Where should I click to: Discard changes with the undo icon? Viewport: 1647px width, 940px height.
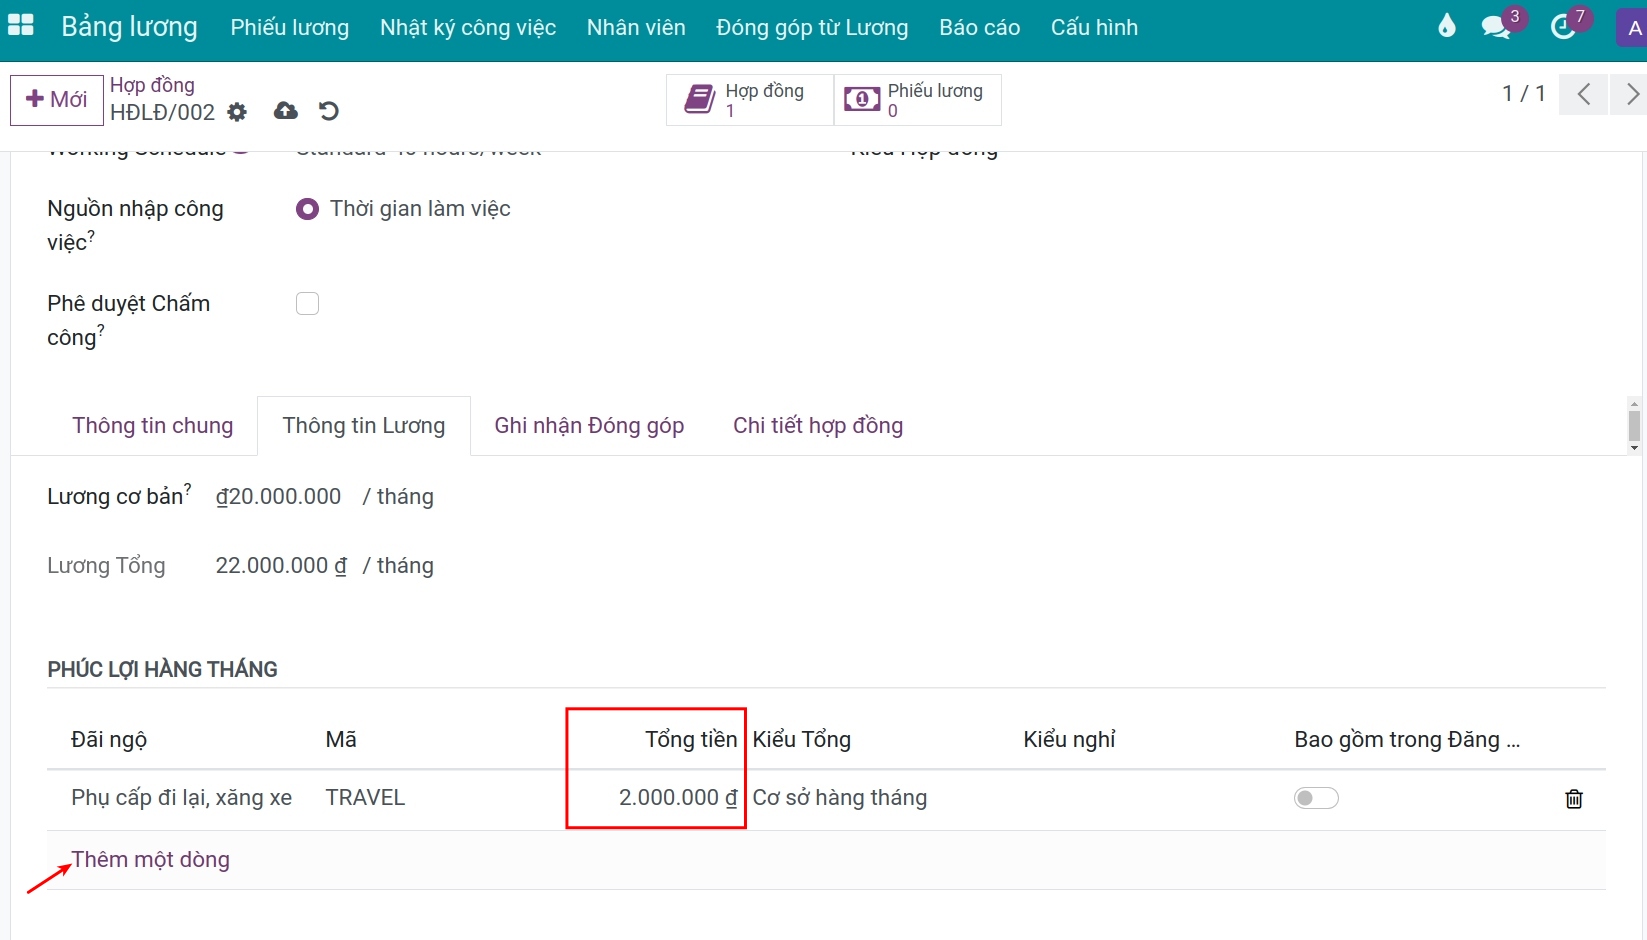329,111
